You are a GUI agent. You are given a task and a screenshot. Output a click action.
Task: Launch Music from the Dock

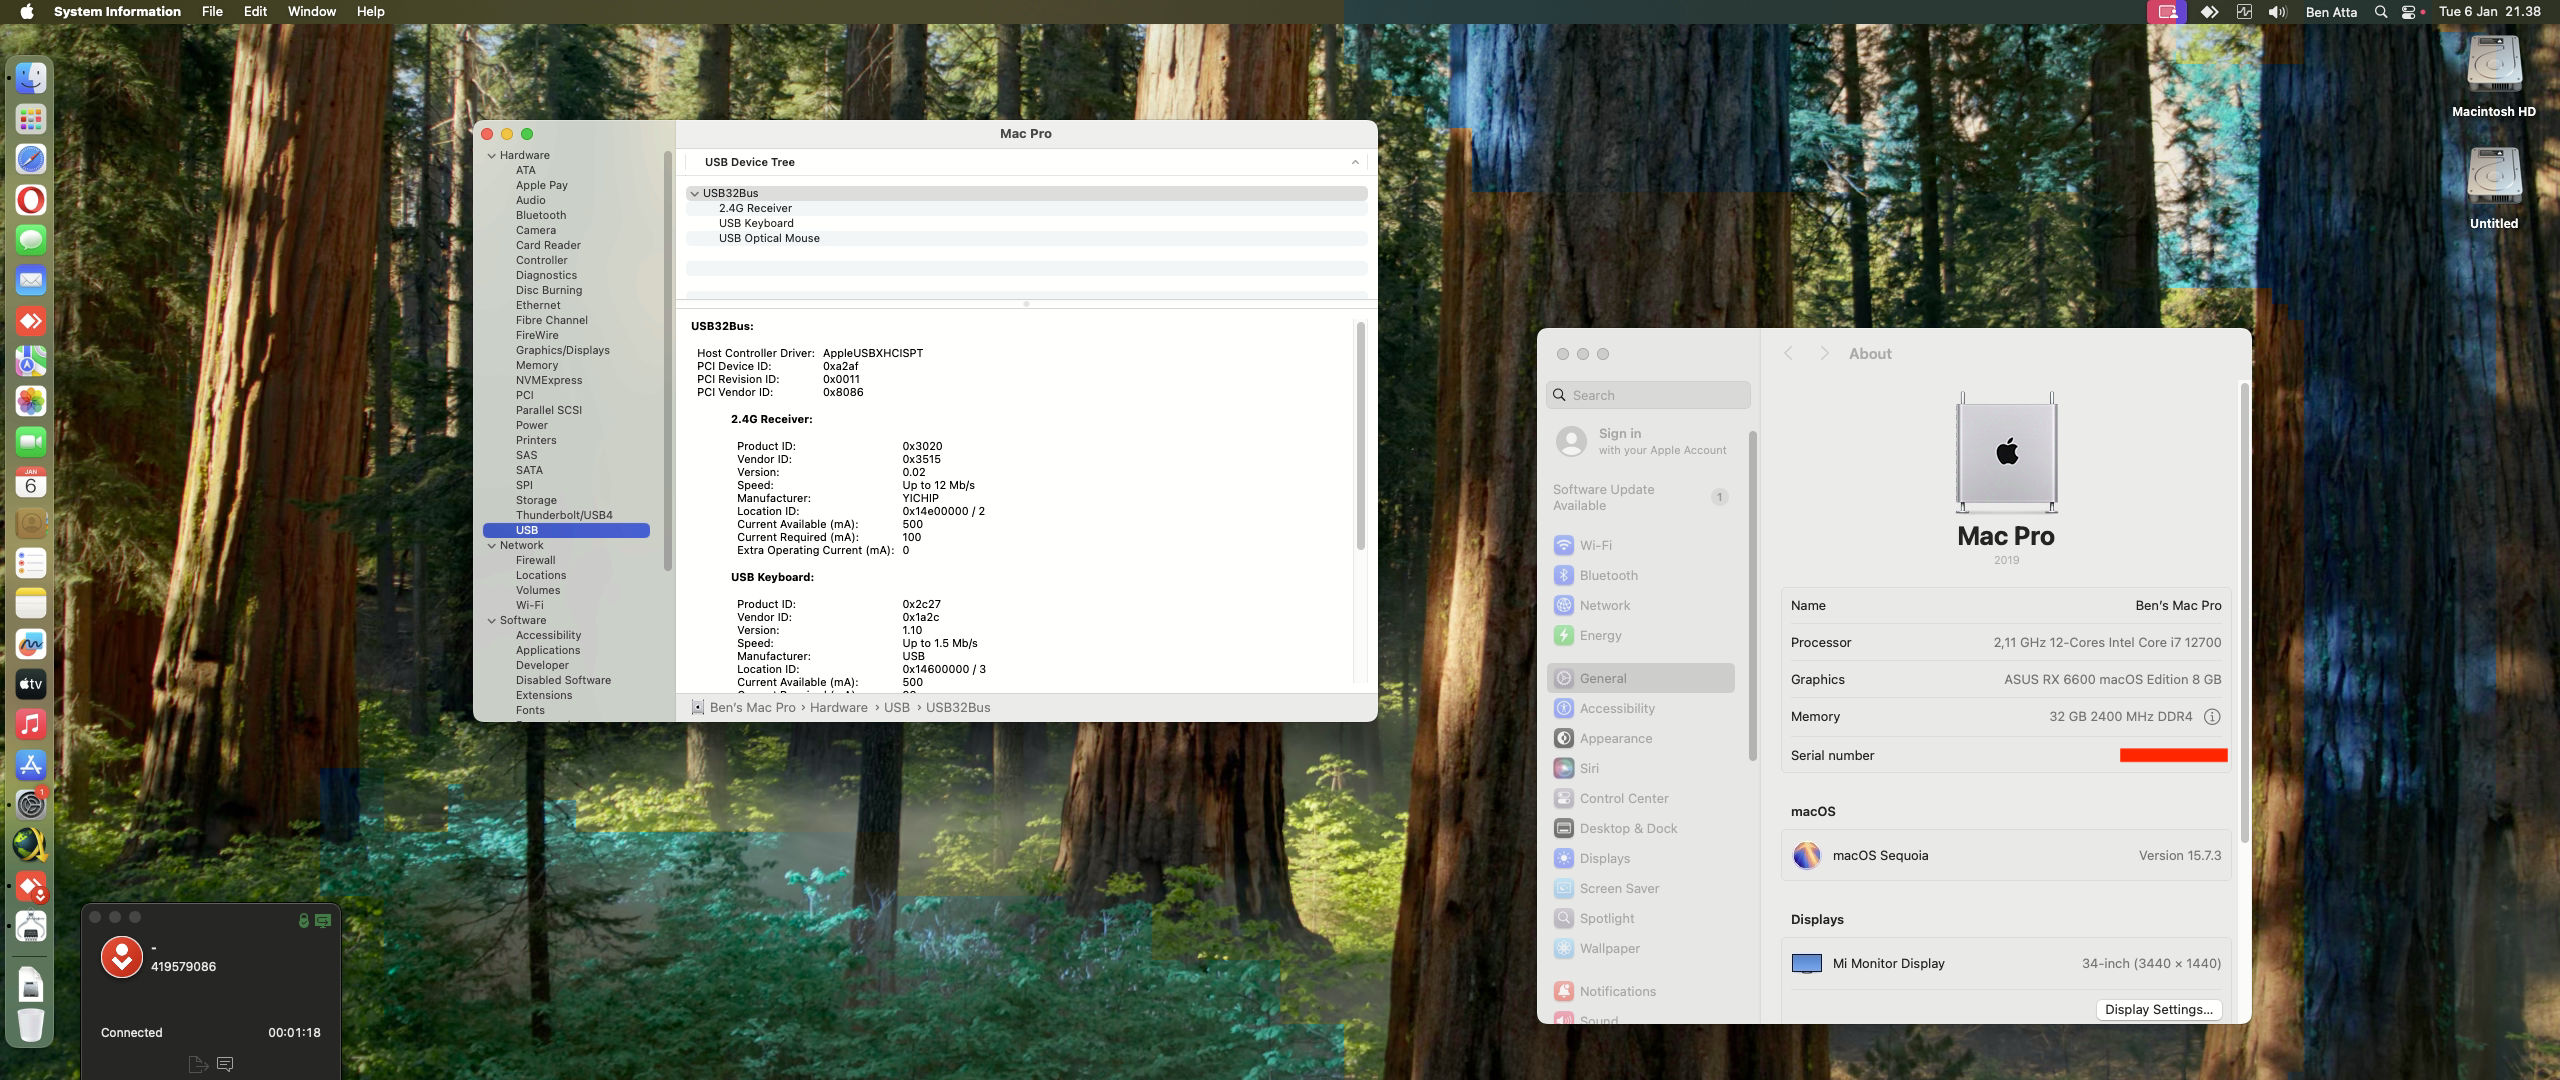coord(31,725)
